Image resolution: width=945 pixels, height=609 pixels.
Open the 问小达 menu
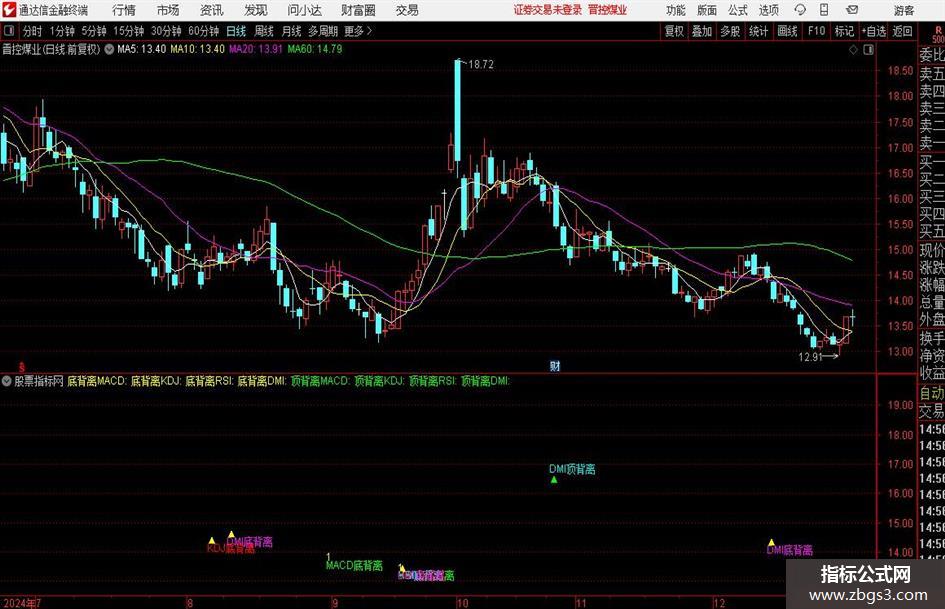(304, 10)
